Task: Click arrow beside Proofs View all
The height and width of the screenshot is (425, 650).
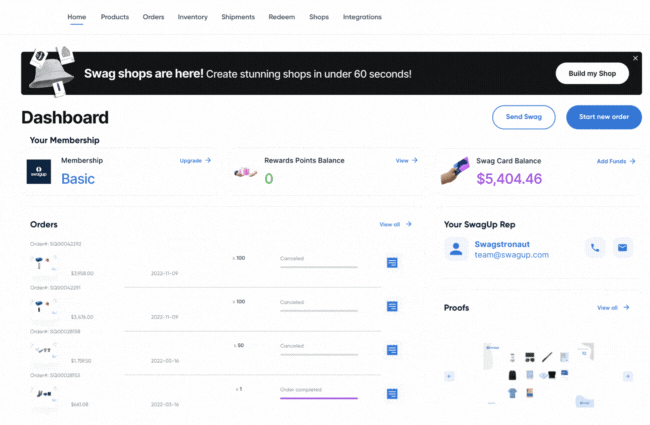Action: click(626, 307)
